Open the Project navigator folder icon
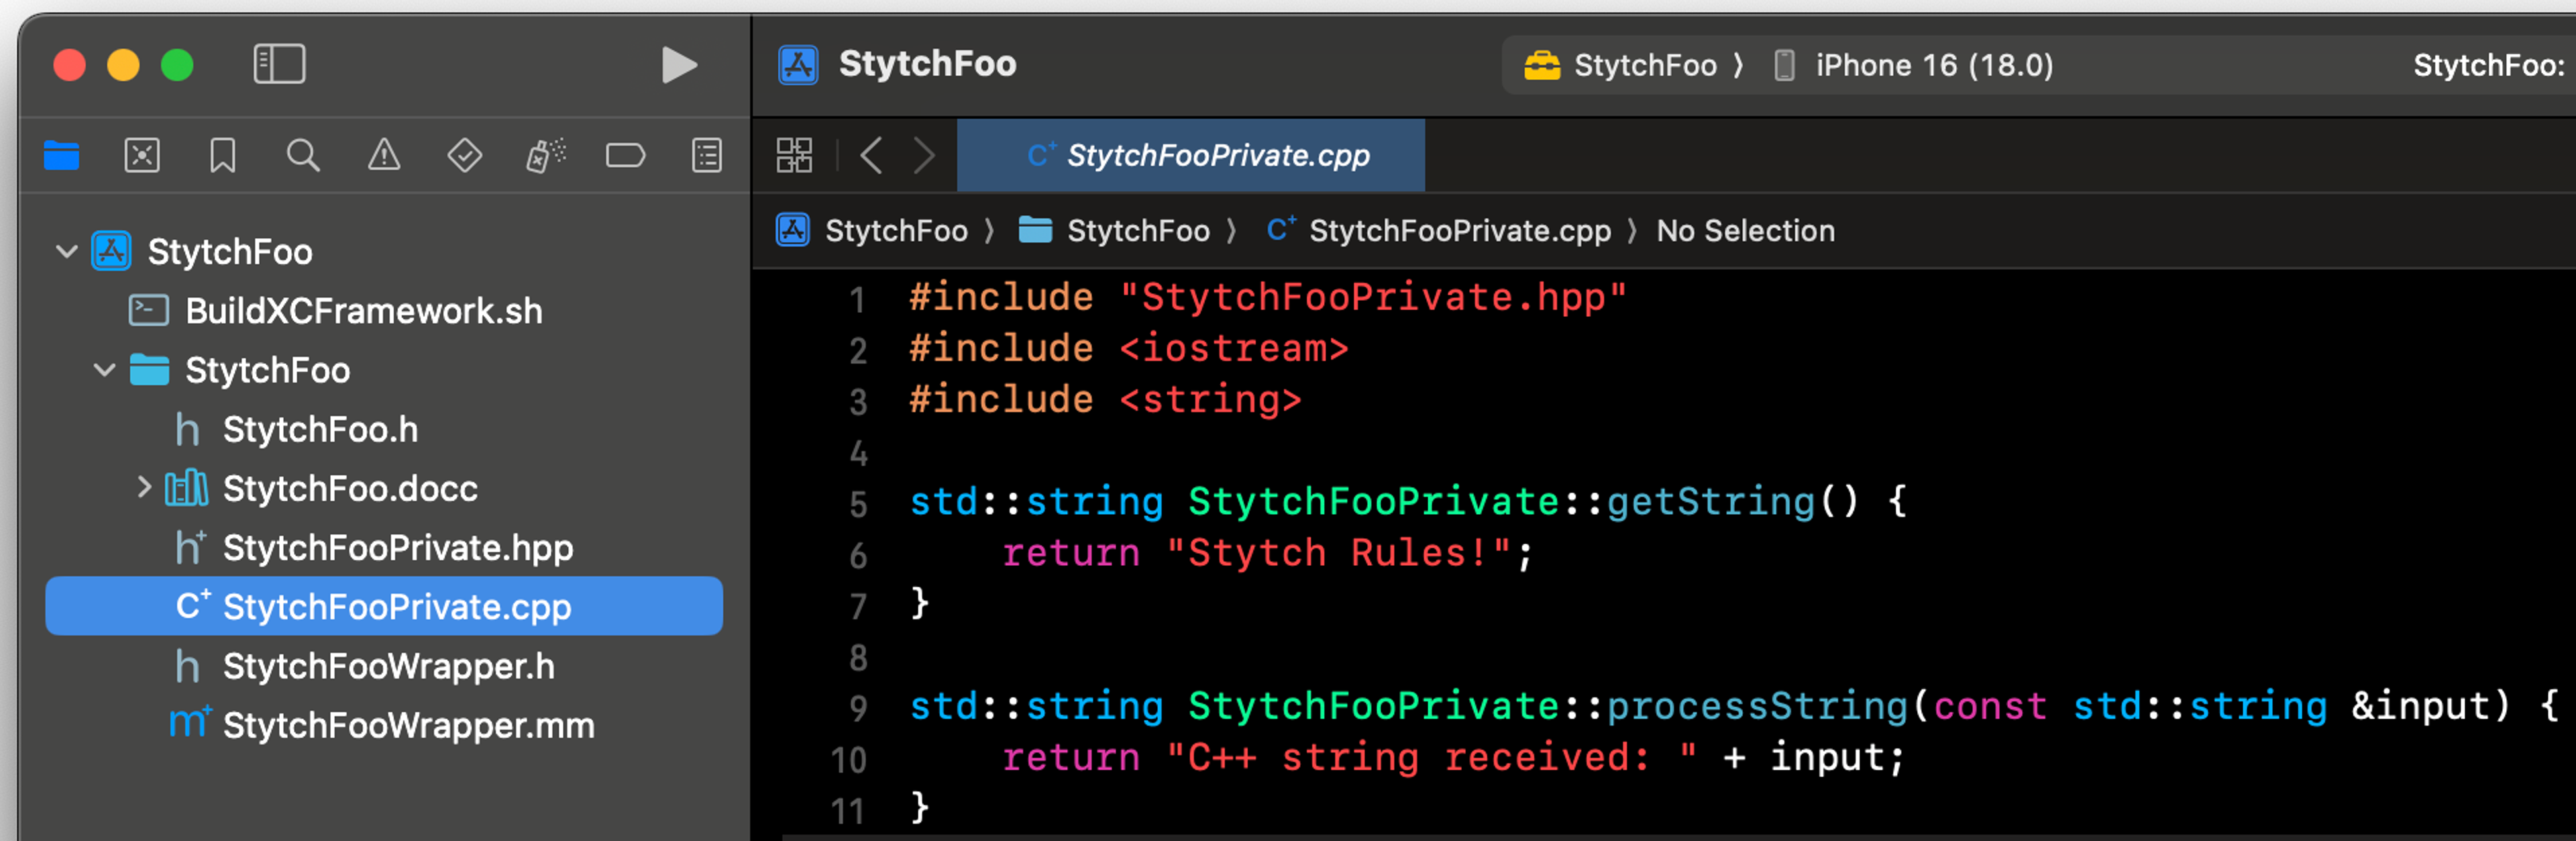The height and width of the screenshot is (841, 2576). 62,156
